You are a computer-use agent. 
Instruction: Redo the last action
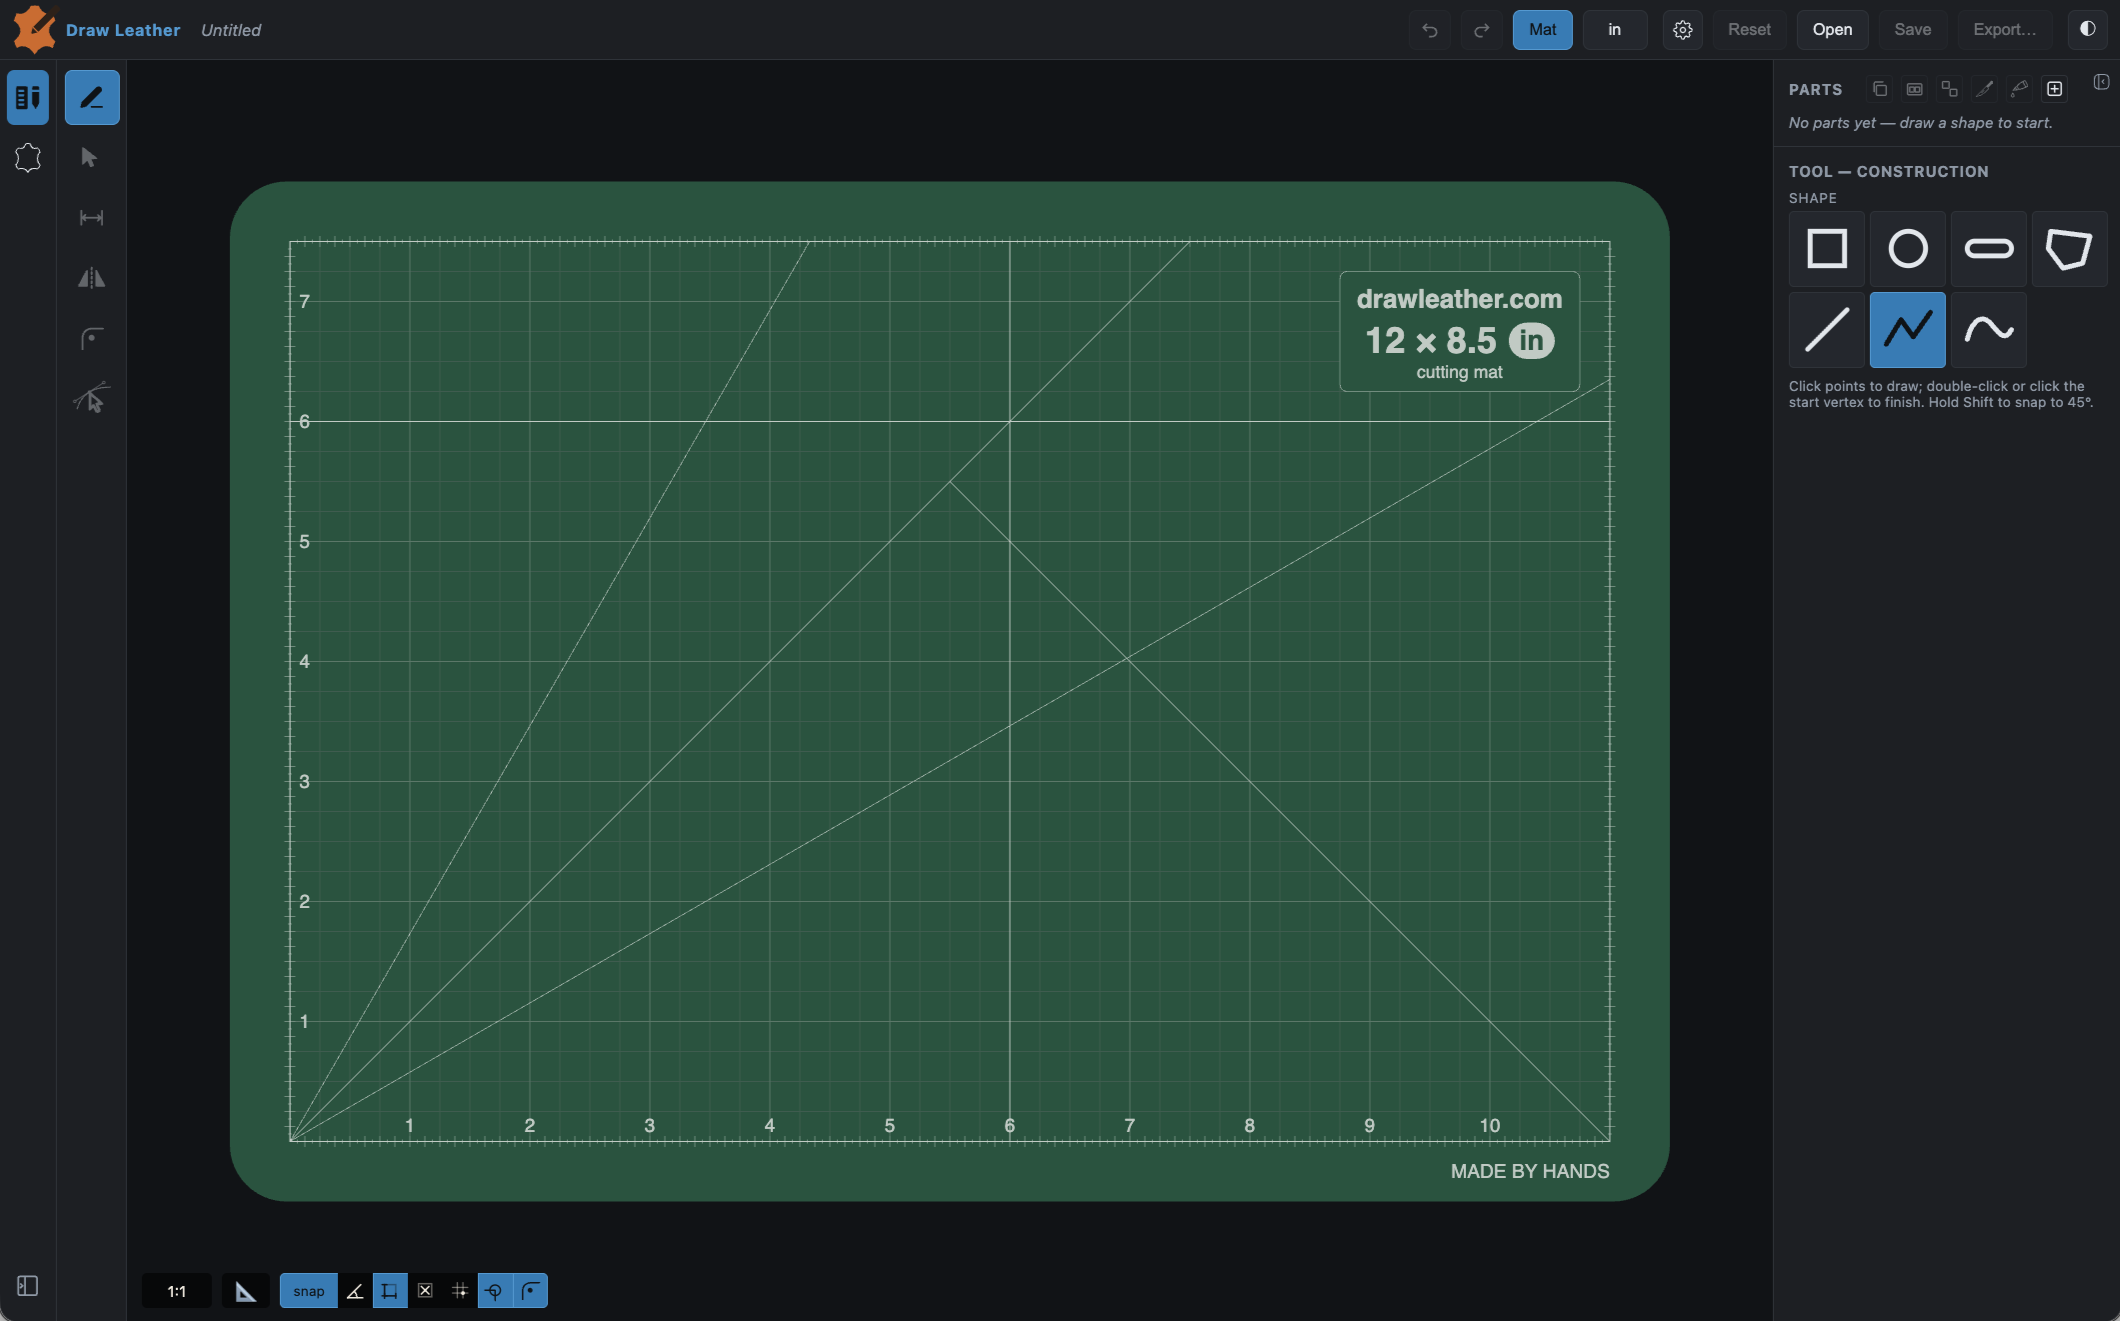point(1482,30)
